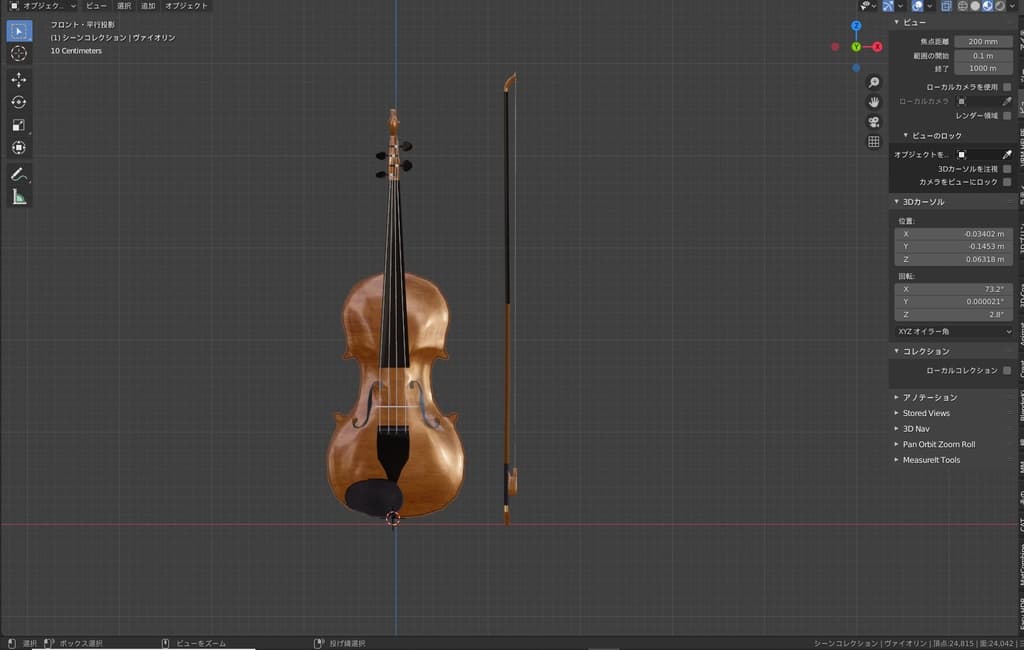Viewport: 1024px width, 650px height.
Task: Click the red X axis gizmo button
Action: tap(877, 47)
